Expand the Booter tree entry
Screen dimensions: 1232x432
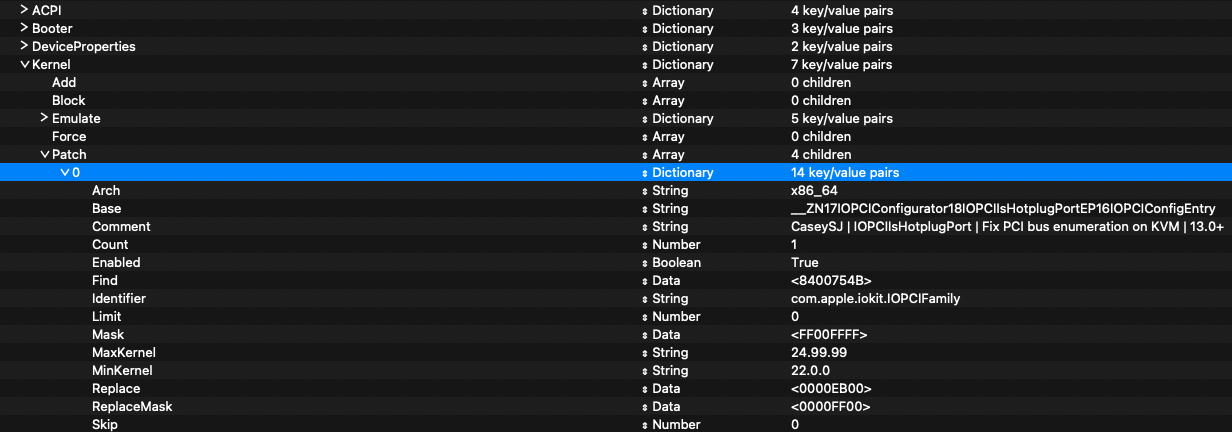pos(24,28)
